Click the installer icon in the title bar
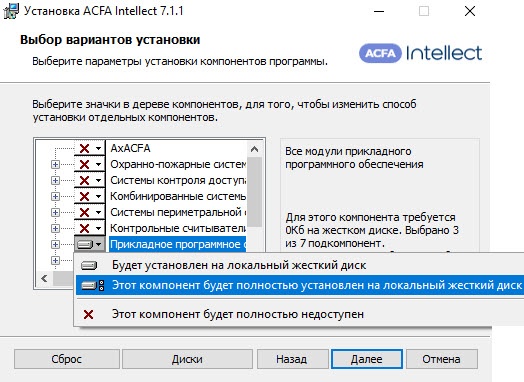The width and height of the screenshot is (524, 382). coord(11,11)
